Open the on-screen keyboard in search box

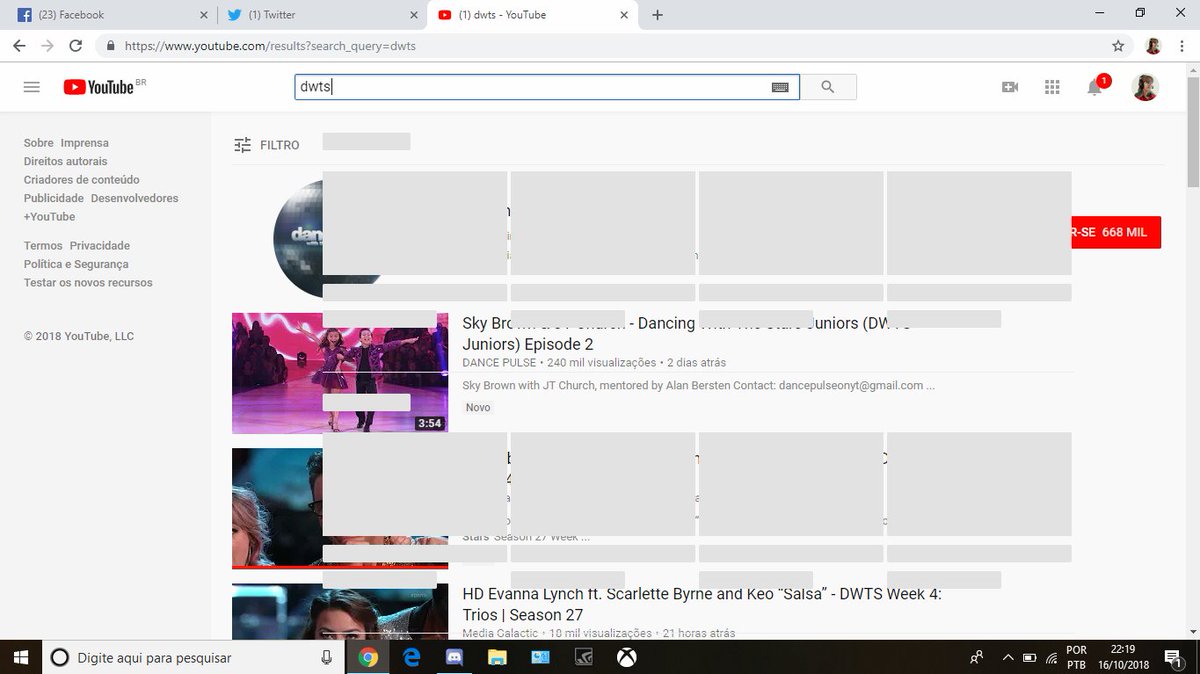(x=780, y=87)
